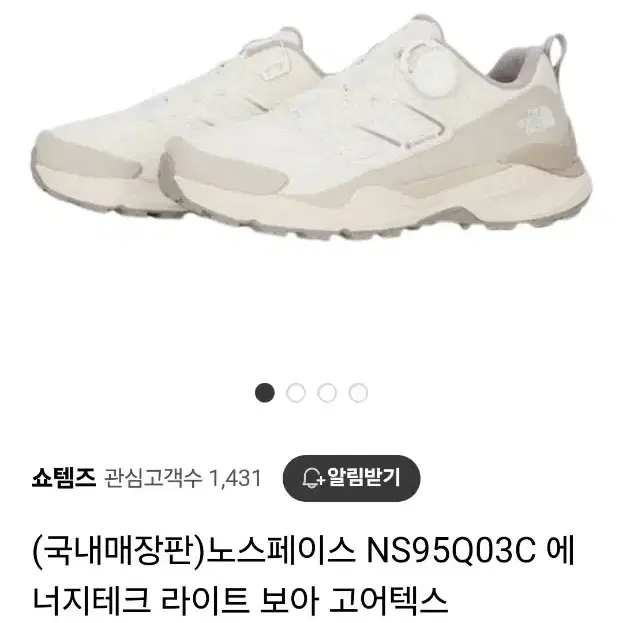Switch to the third image dot
623x623 pixels.
[x=327, y=393]
